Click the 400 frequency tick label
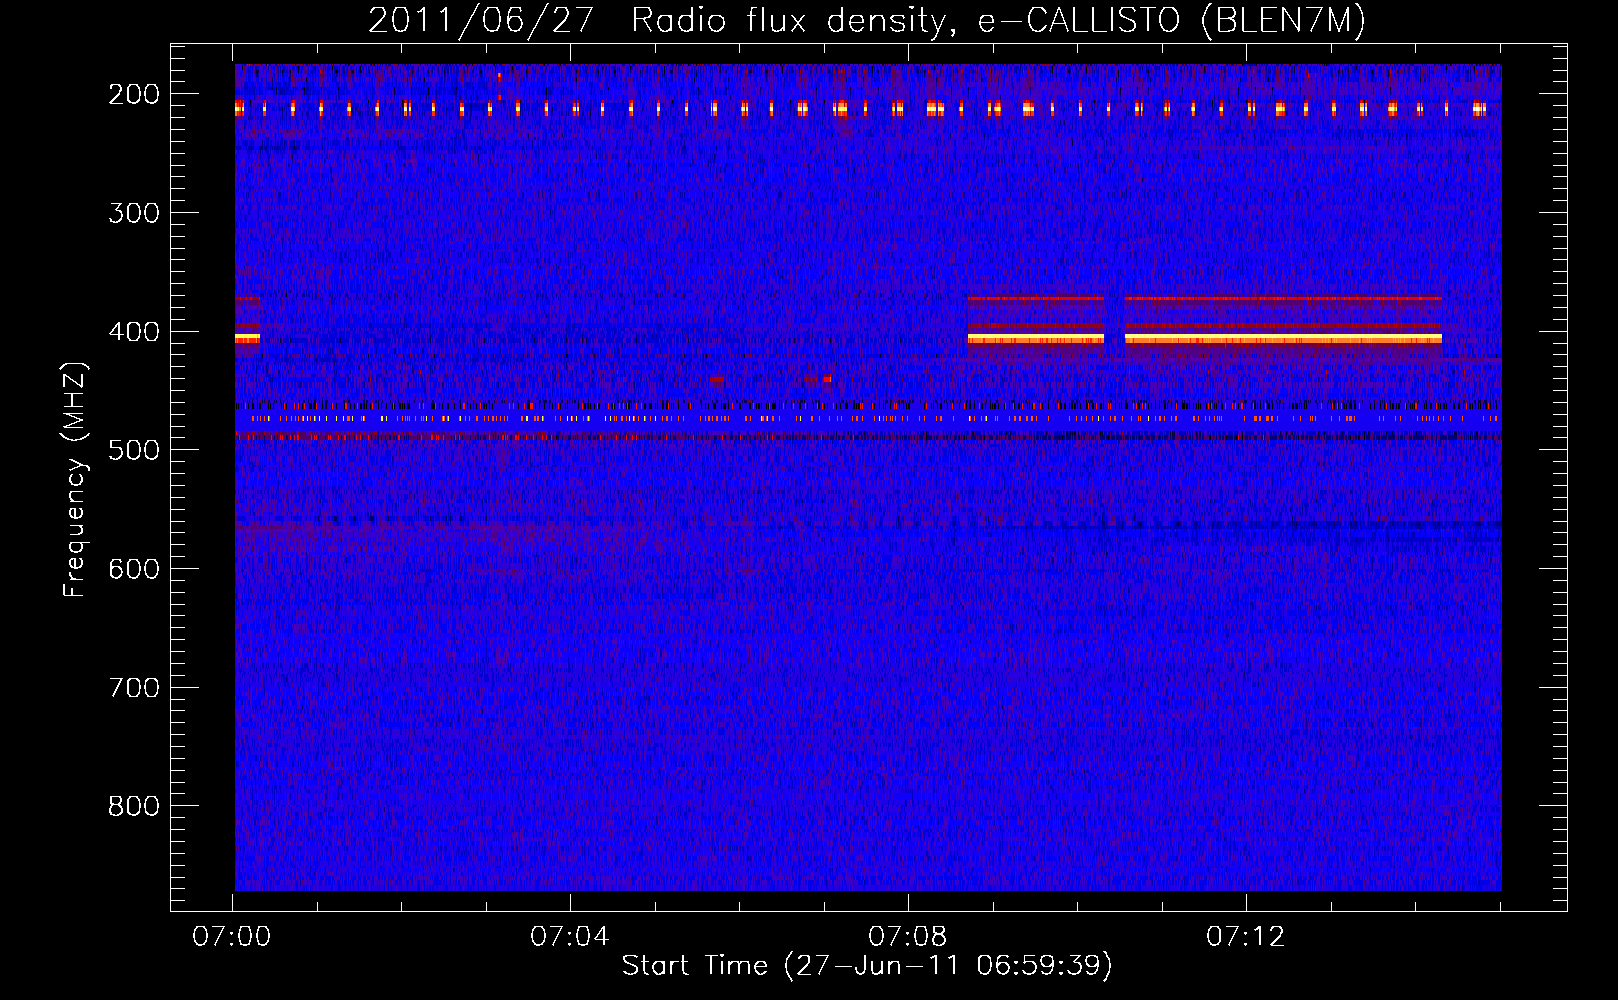This screenshot has height=1000, width=1618. tap(134, 332)
